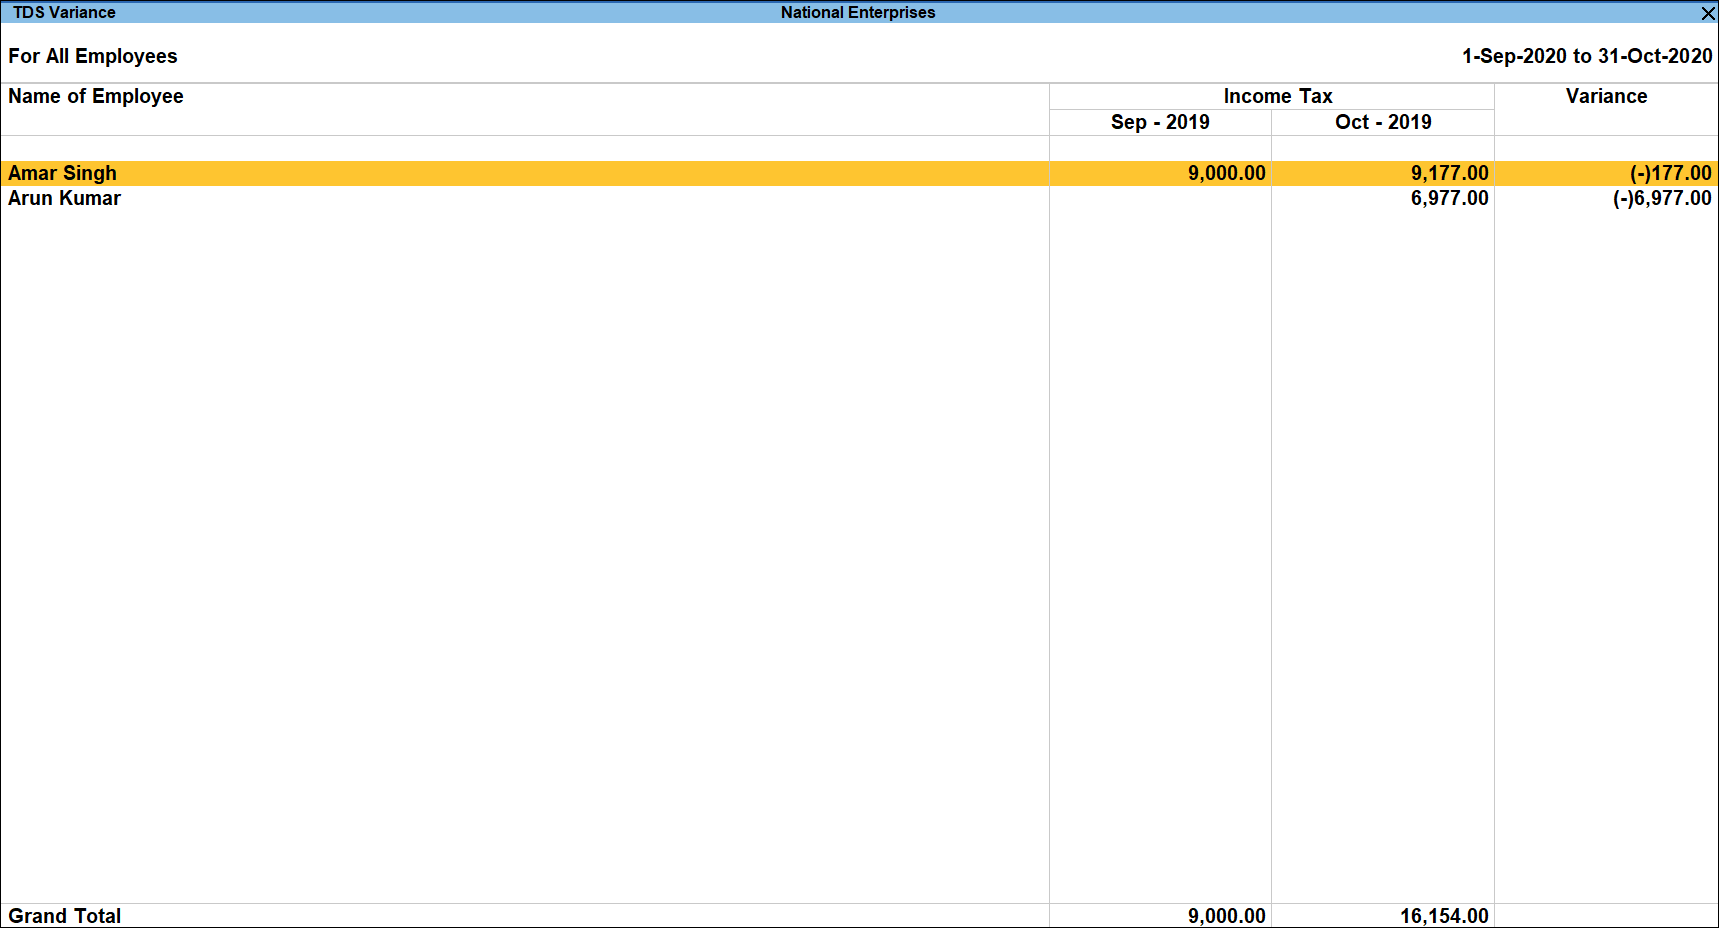
Task: Click Arun Kumar's 6,977.00 October amount
Action: [1448, 198]
